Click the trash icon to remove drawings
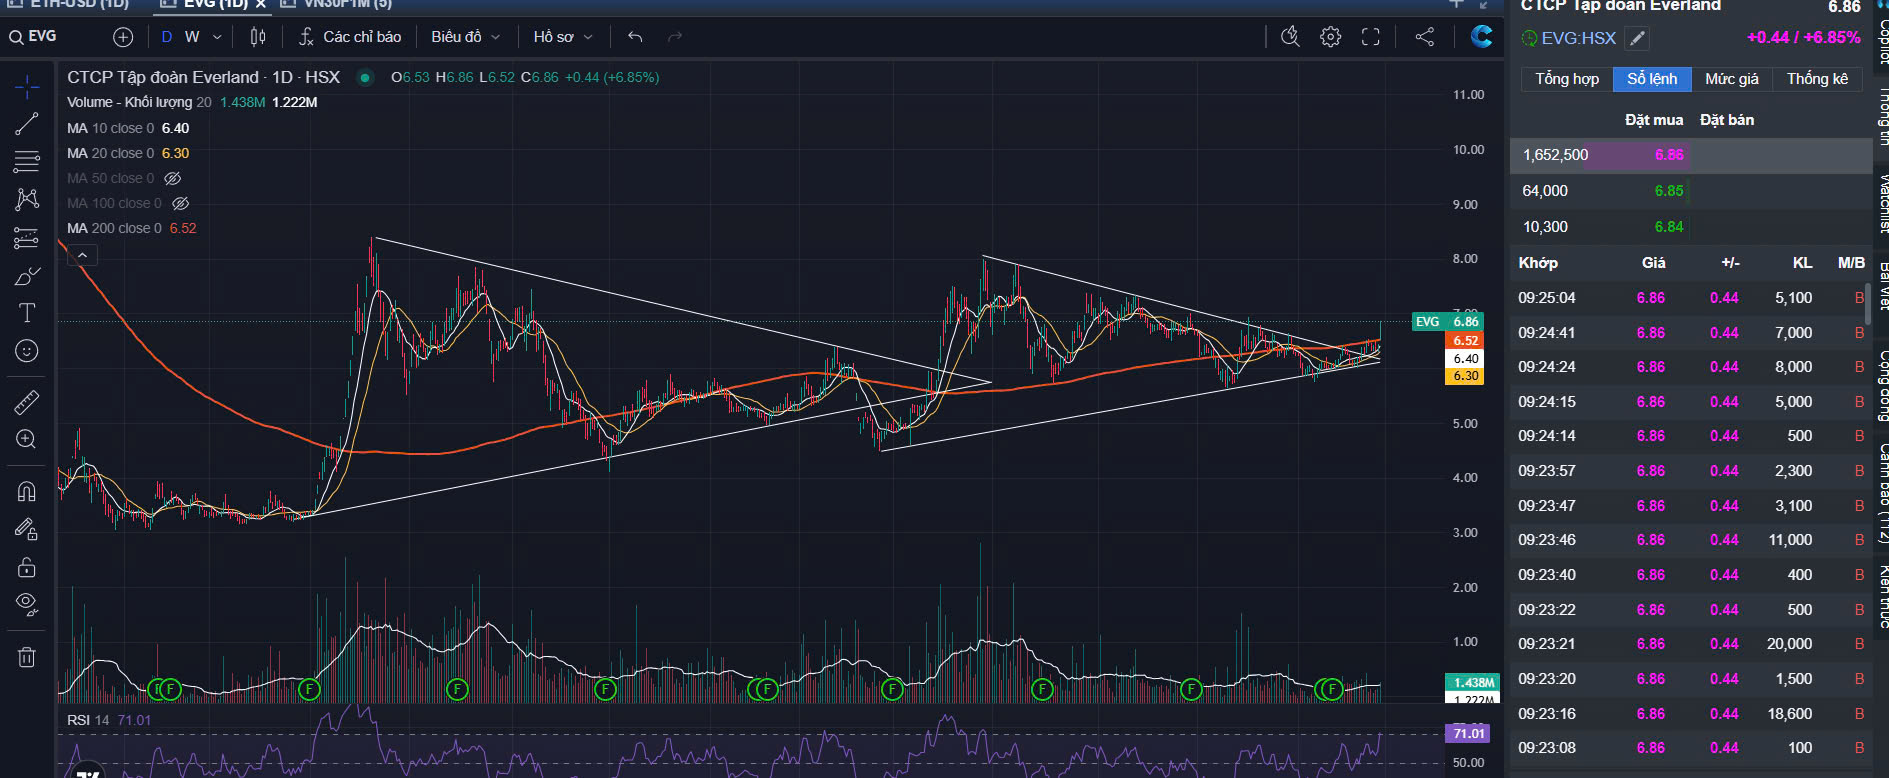This screenshot has width=1889, height=778. [27, 657]
